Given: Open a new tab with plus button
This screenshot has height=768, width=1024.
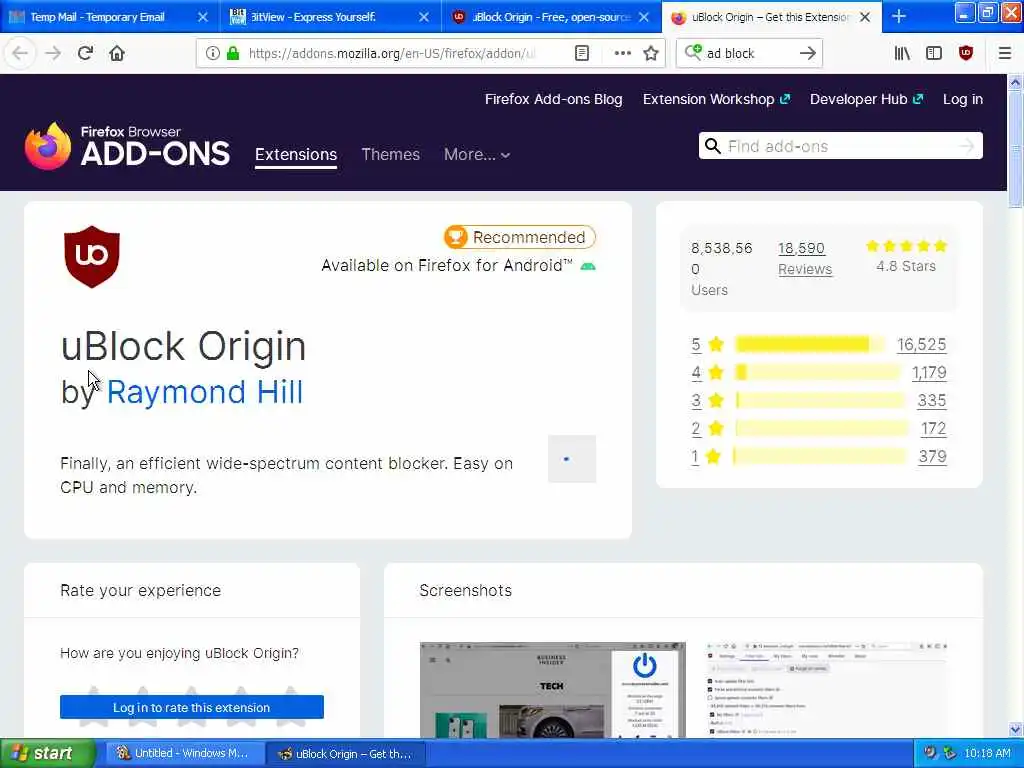Looking at the screenshot, I should point(899,16).
